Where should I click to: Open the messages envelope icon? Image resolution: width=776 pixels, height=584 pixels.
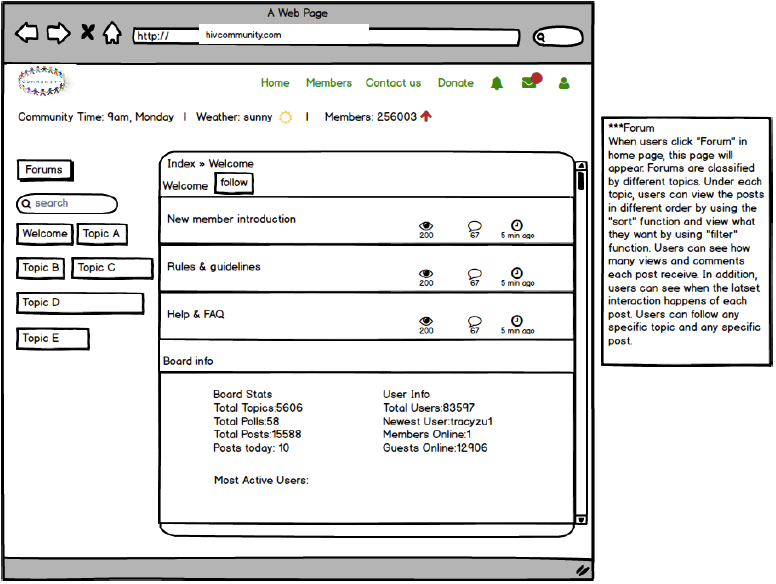[530, 83]
